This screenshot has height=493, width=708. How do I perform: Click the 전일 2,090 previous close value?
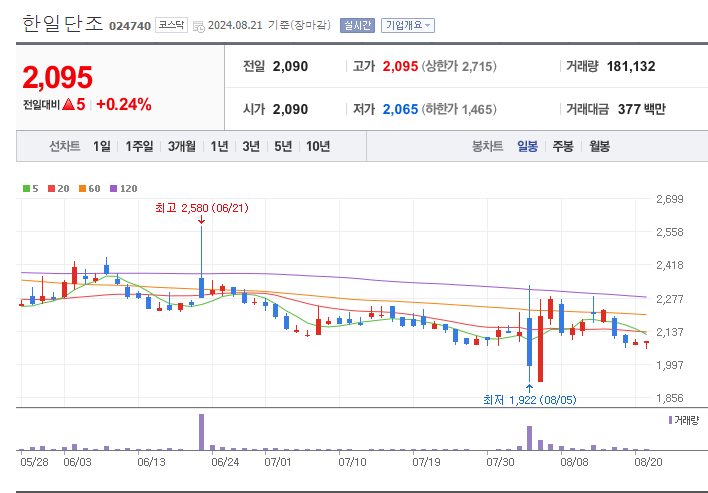pyautogui.click(x=290, y=66)
